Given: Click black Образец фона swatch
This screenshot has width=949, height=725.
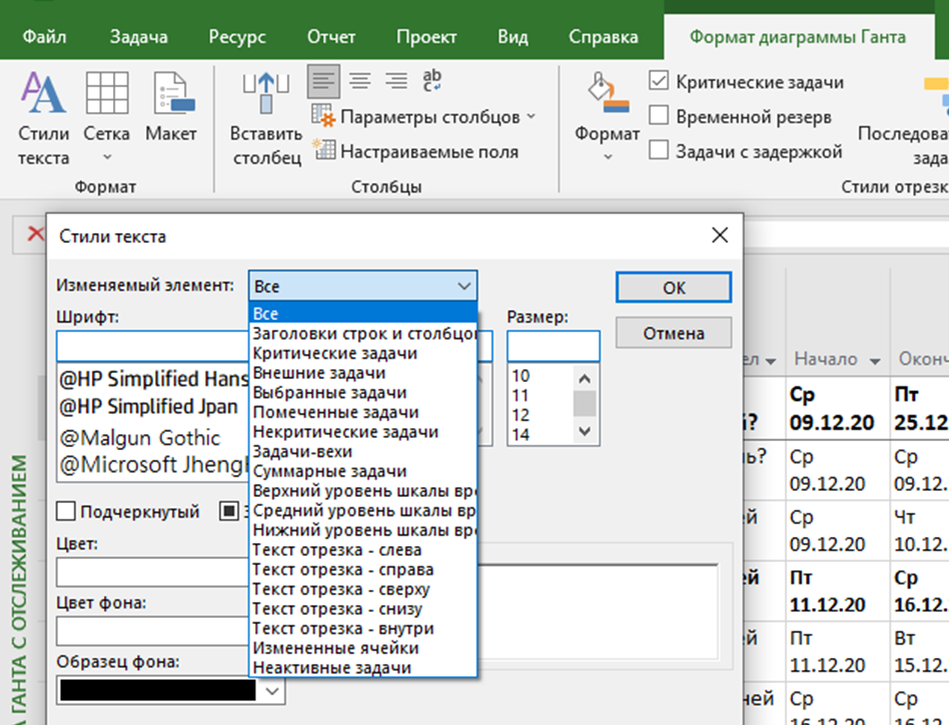Looking at the screenshot, I should (159, 691).
